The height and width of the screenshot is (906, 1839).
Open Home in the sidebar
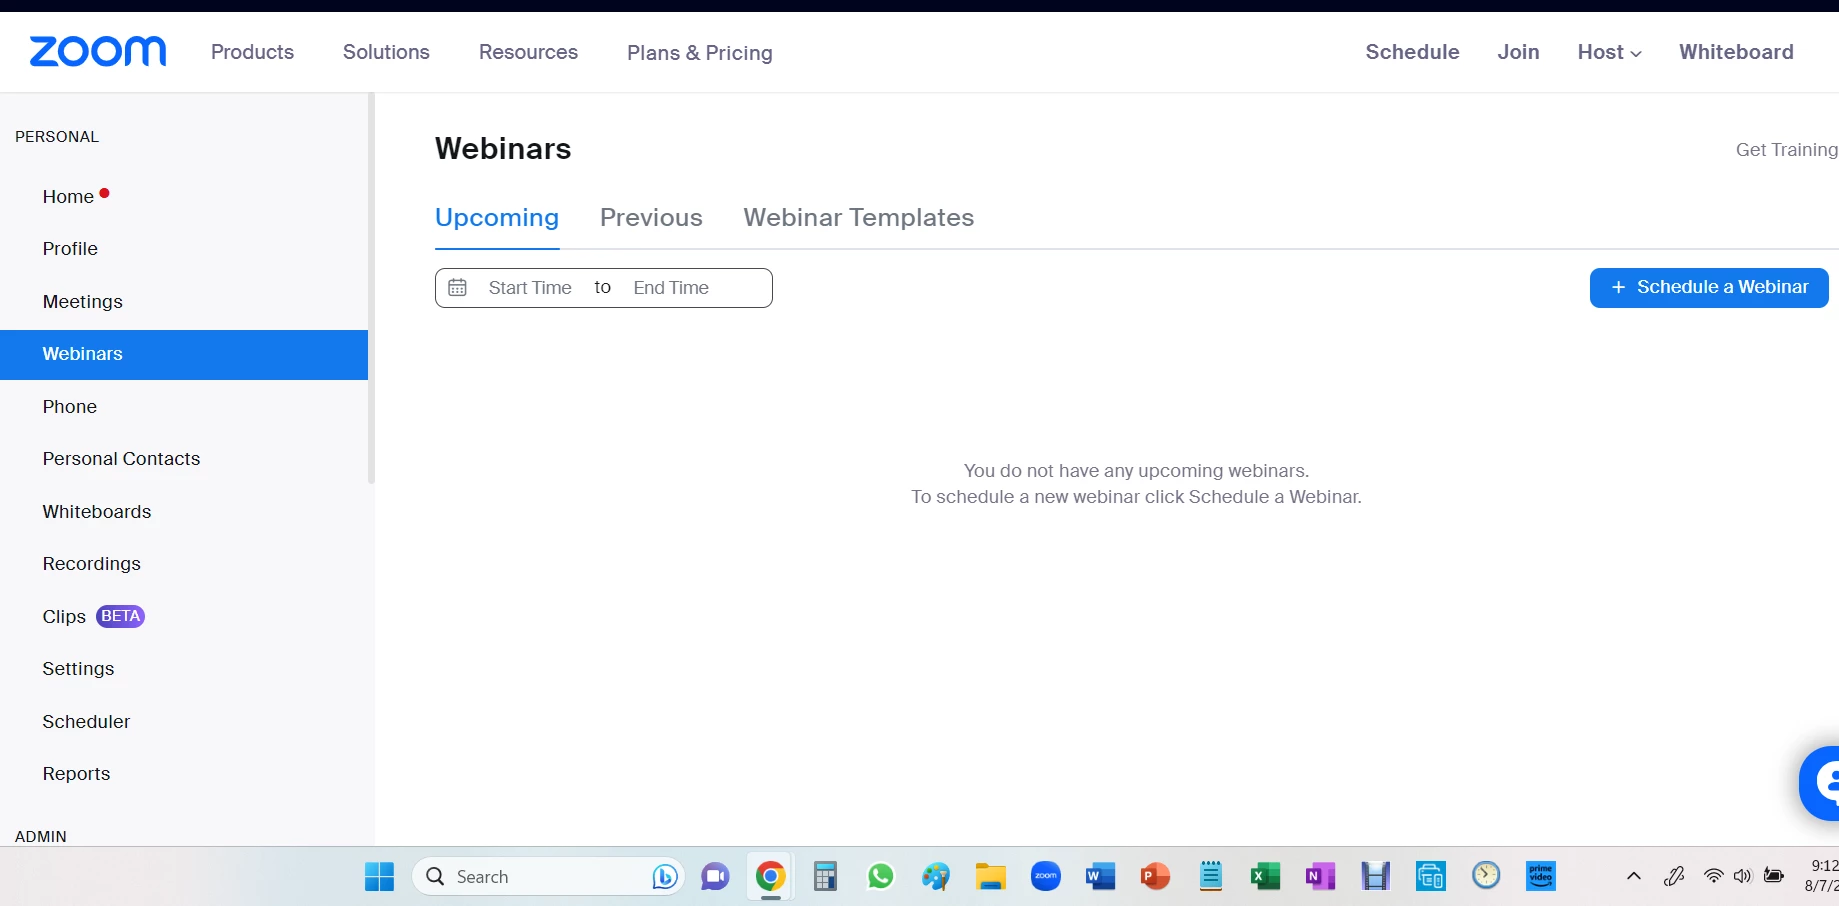(x=68, y=197)
